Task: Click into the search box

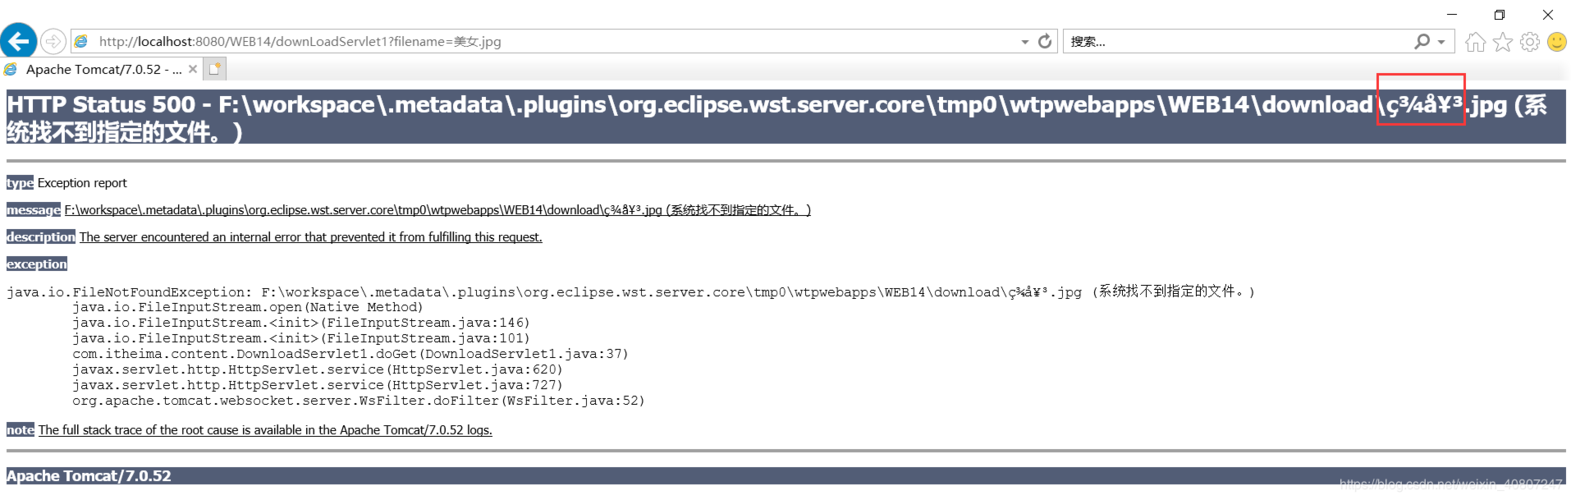Action: 1230,41
